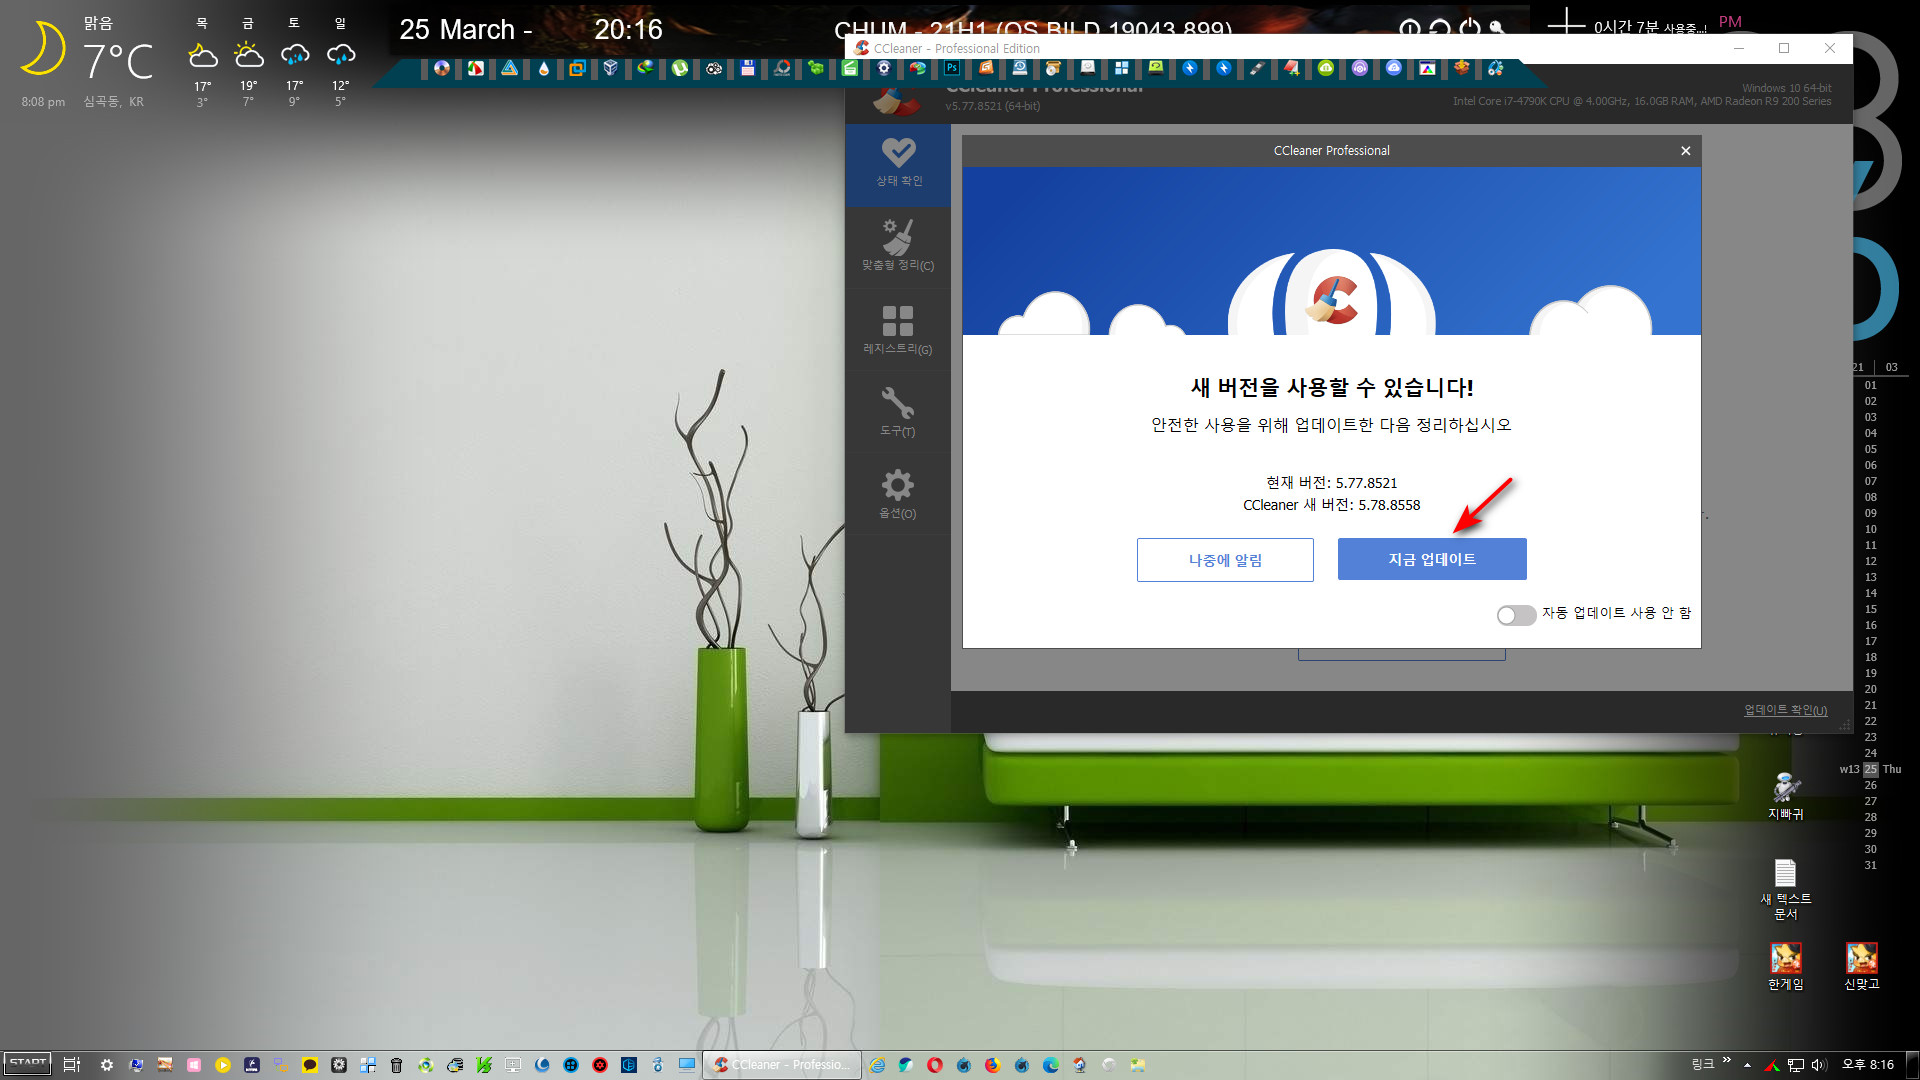
Task: Open Settings gear on the taskbar
Action: (x=107, y=1065)
